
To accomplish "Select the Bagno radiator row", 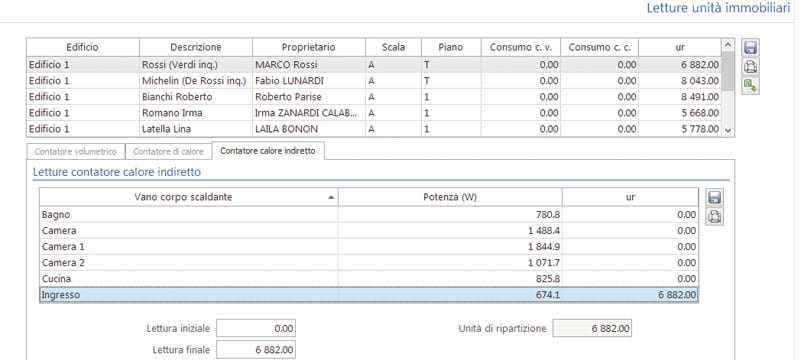I will 369,215.
